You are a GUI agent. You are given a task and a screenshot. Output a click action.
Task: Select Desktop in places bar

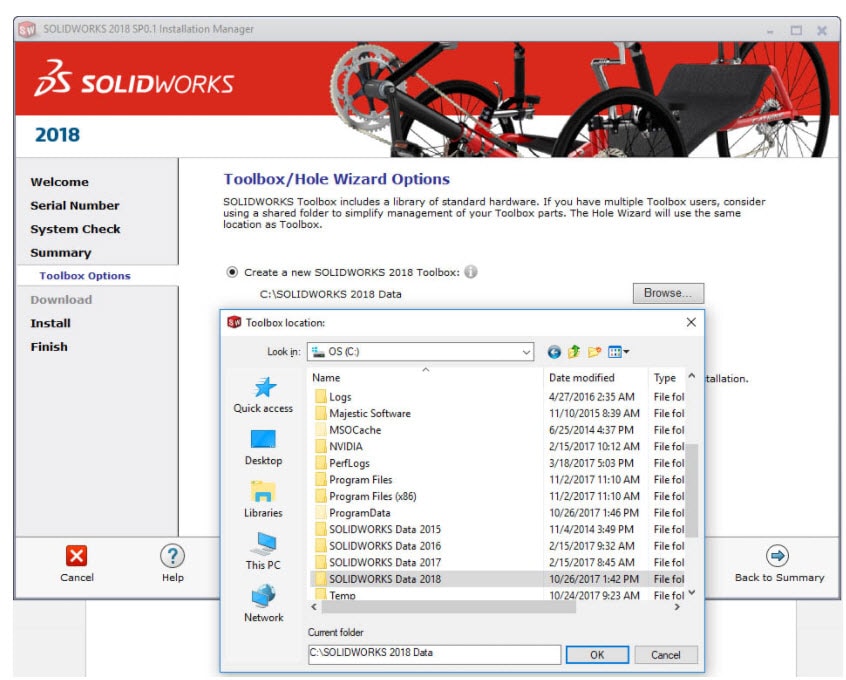tap(263, 448)
